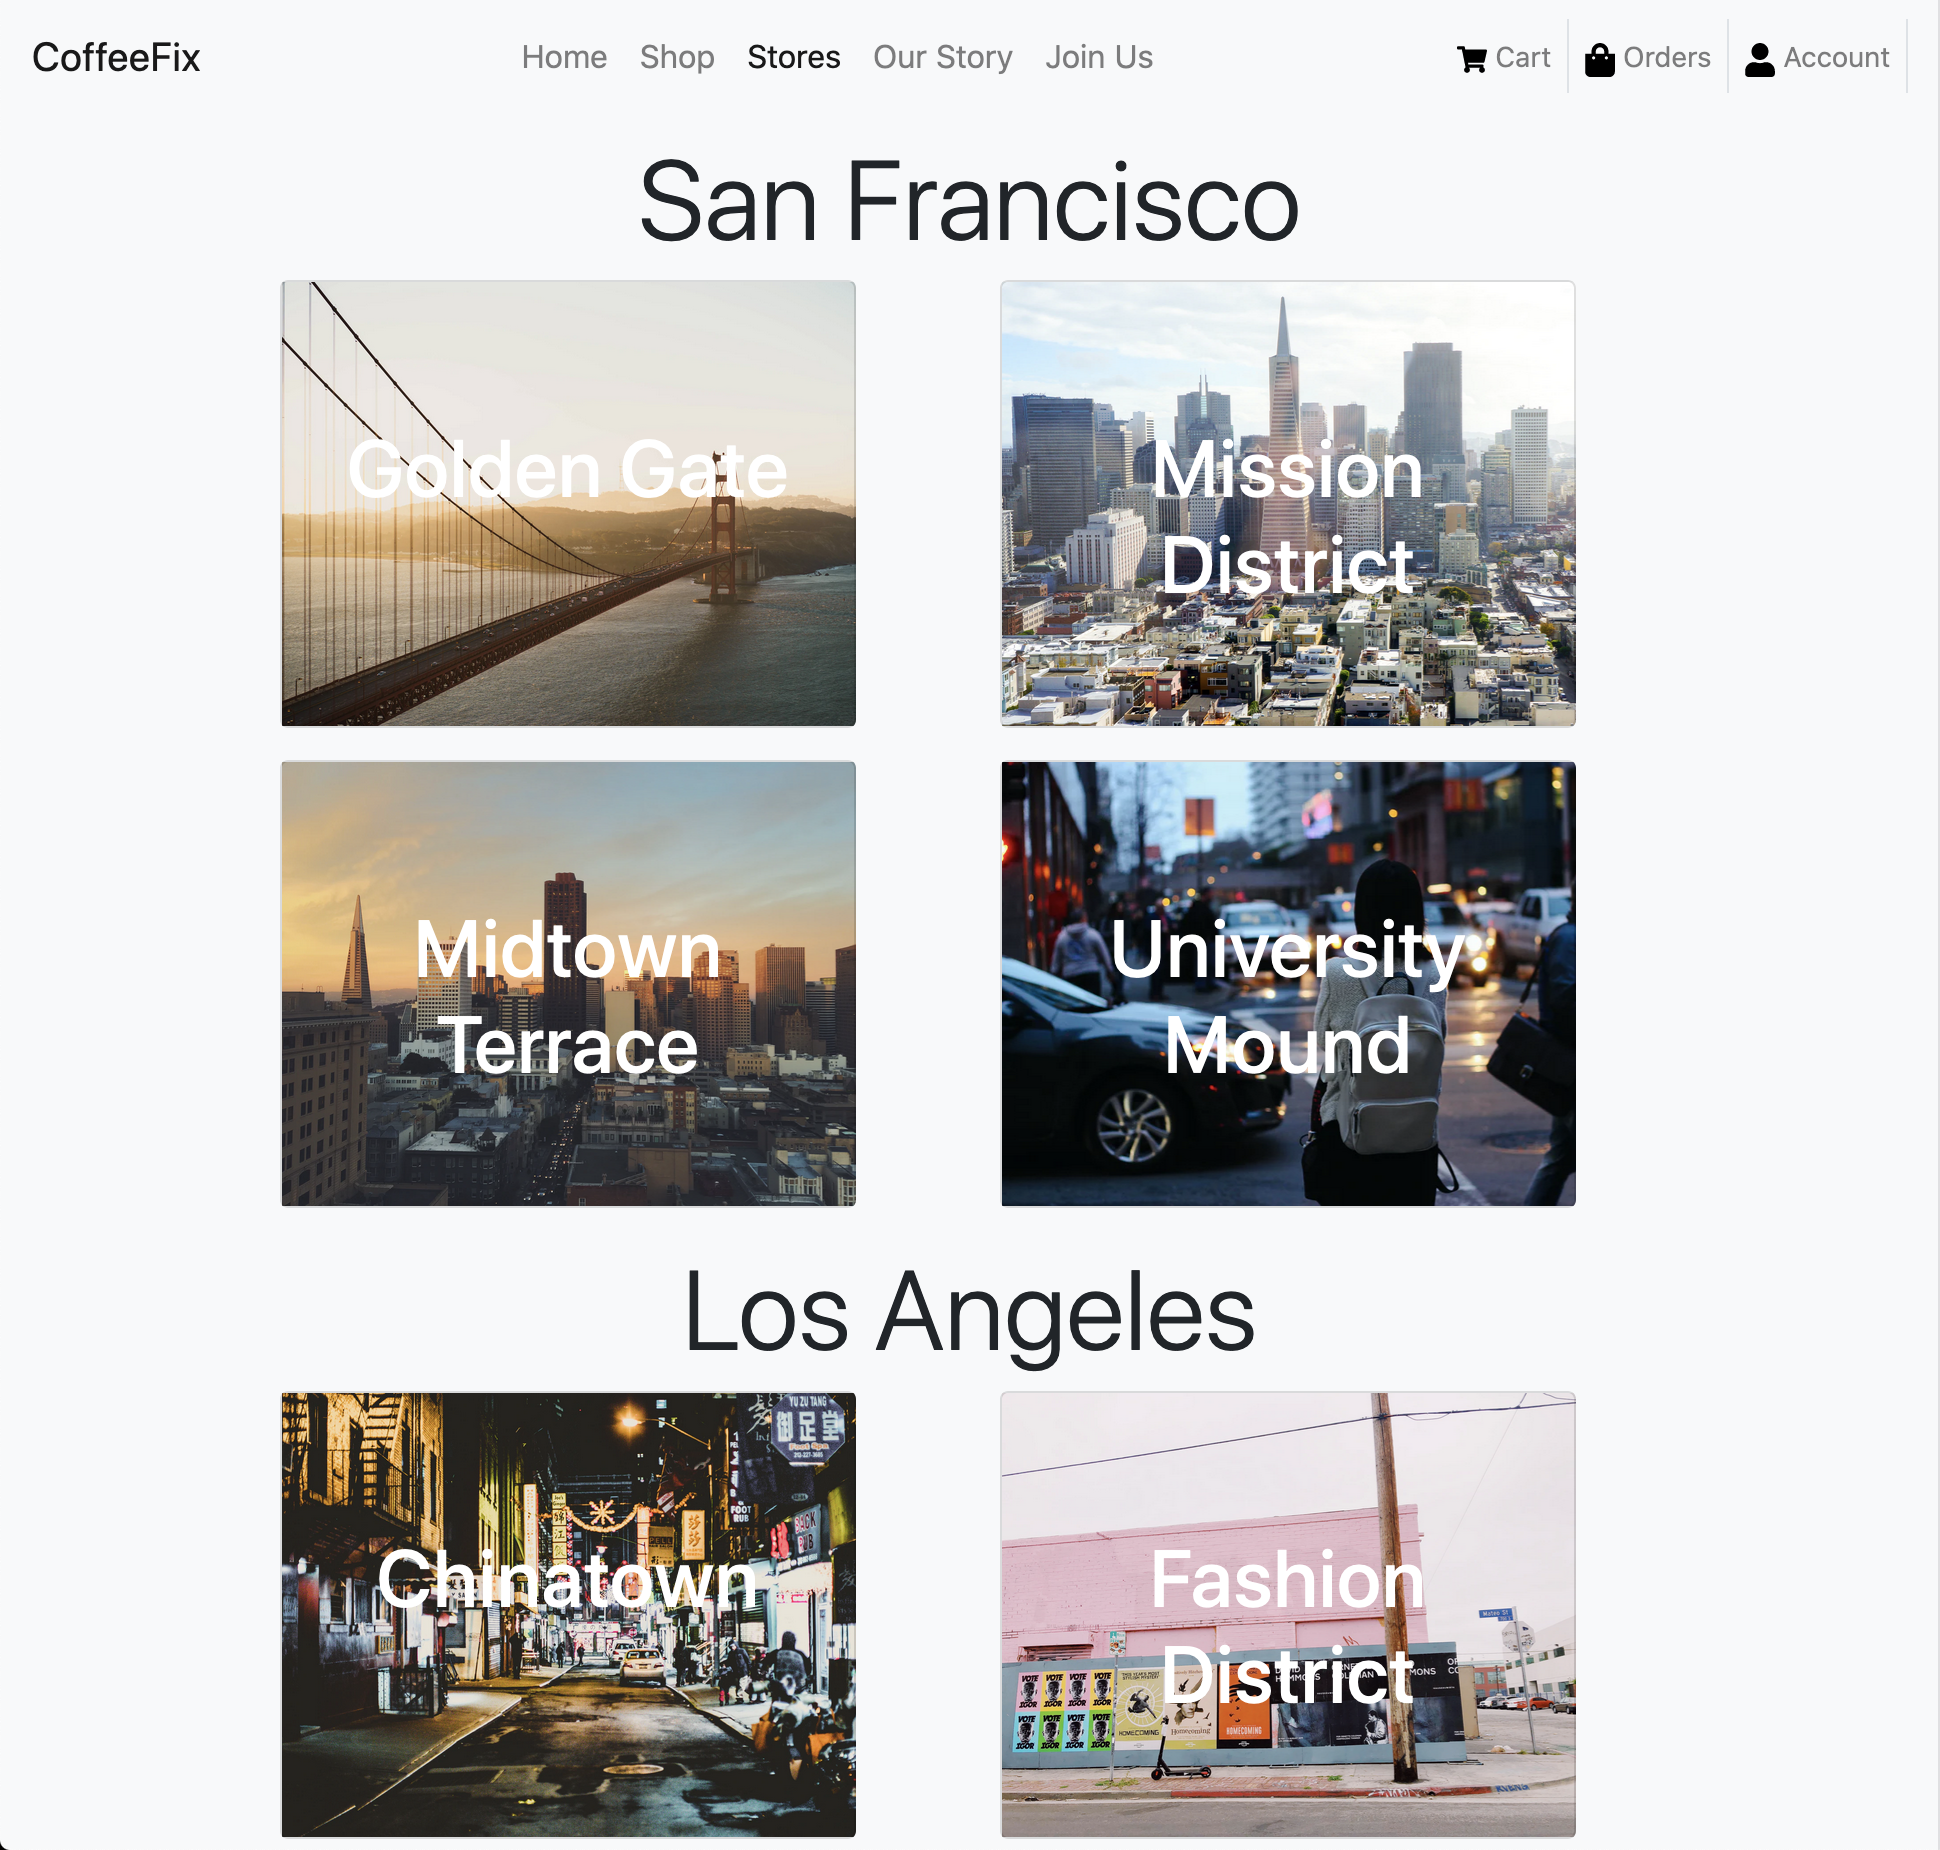Click the Join Us navigation link
The image size is (1940, 1850).
pyautogui.click(x=1098, y=57)
